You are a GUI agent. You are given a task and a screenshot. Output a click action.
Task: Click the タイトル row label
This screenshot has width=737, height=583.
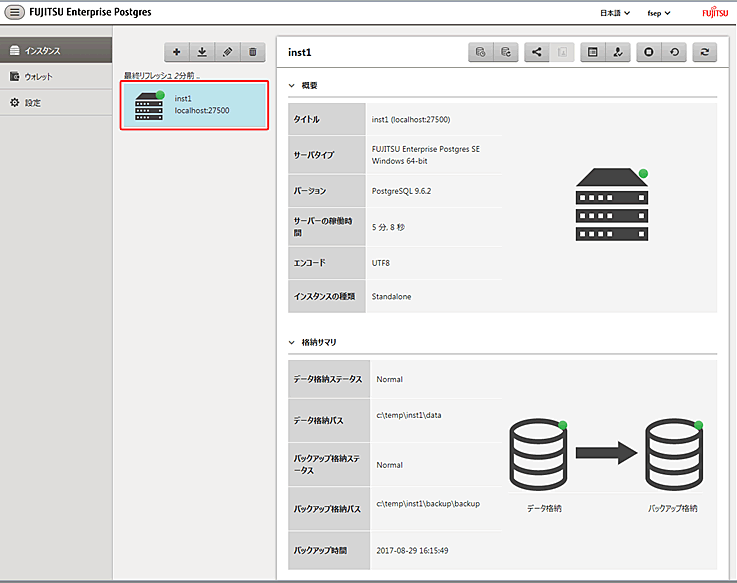point(327,119)
